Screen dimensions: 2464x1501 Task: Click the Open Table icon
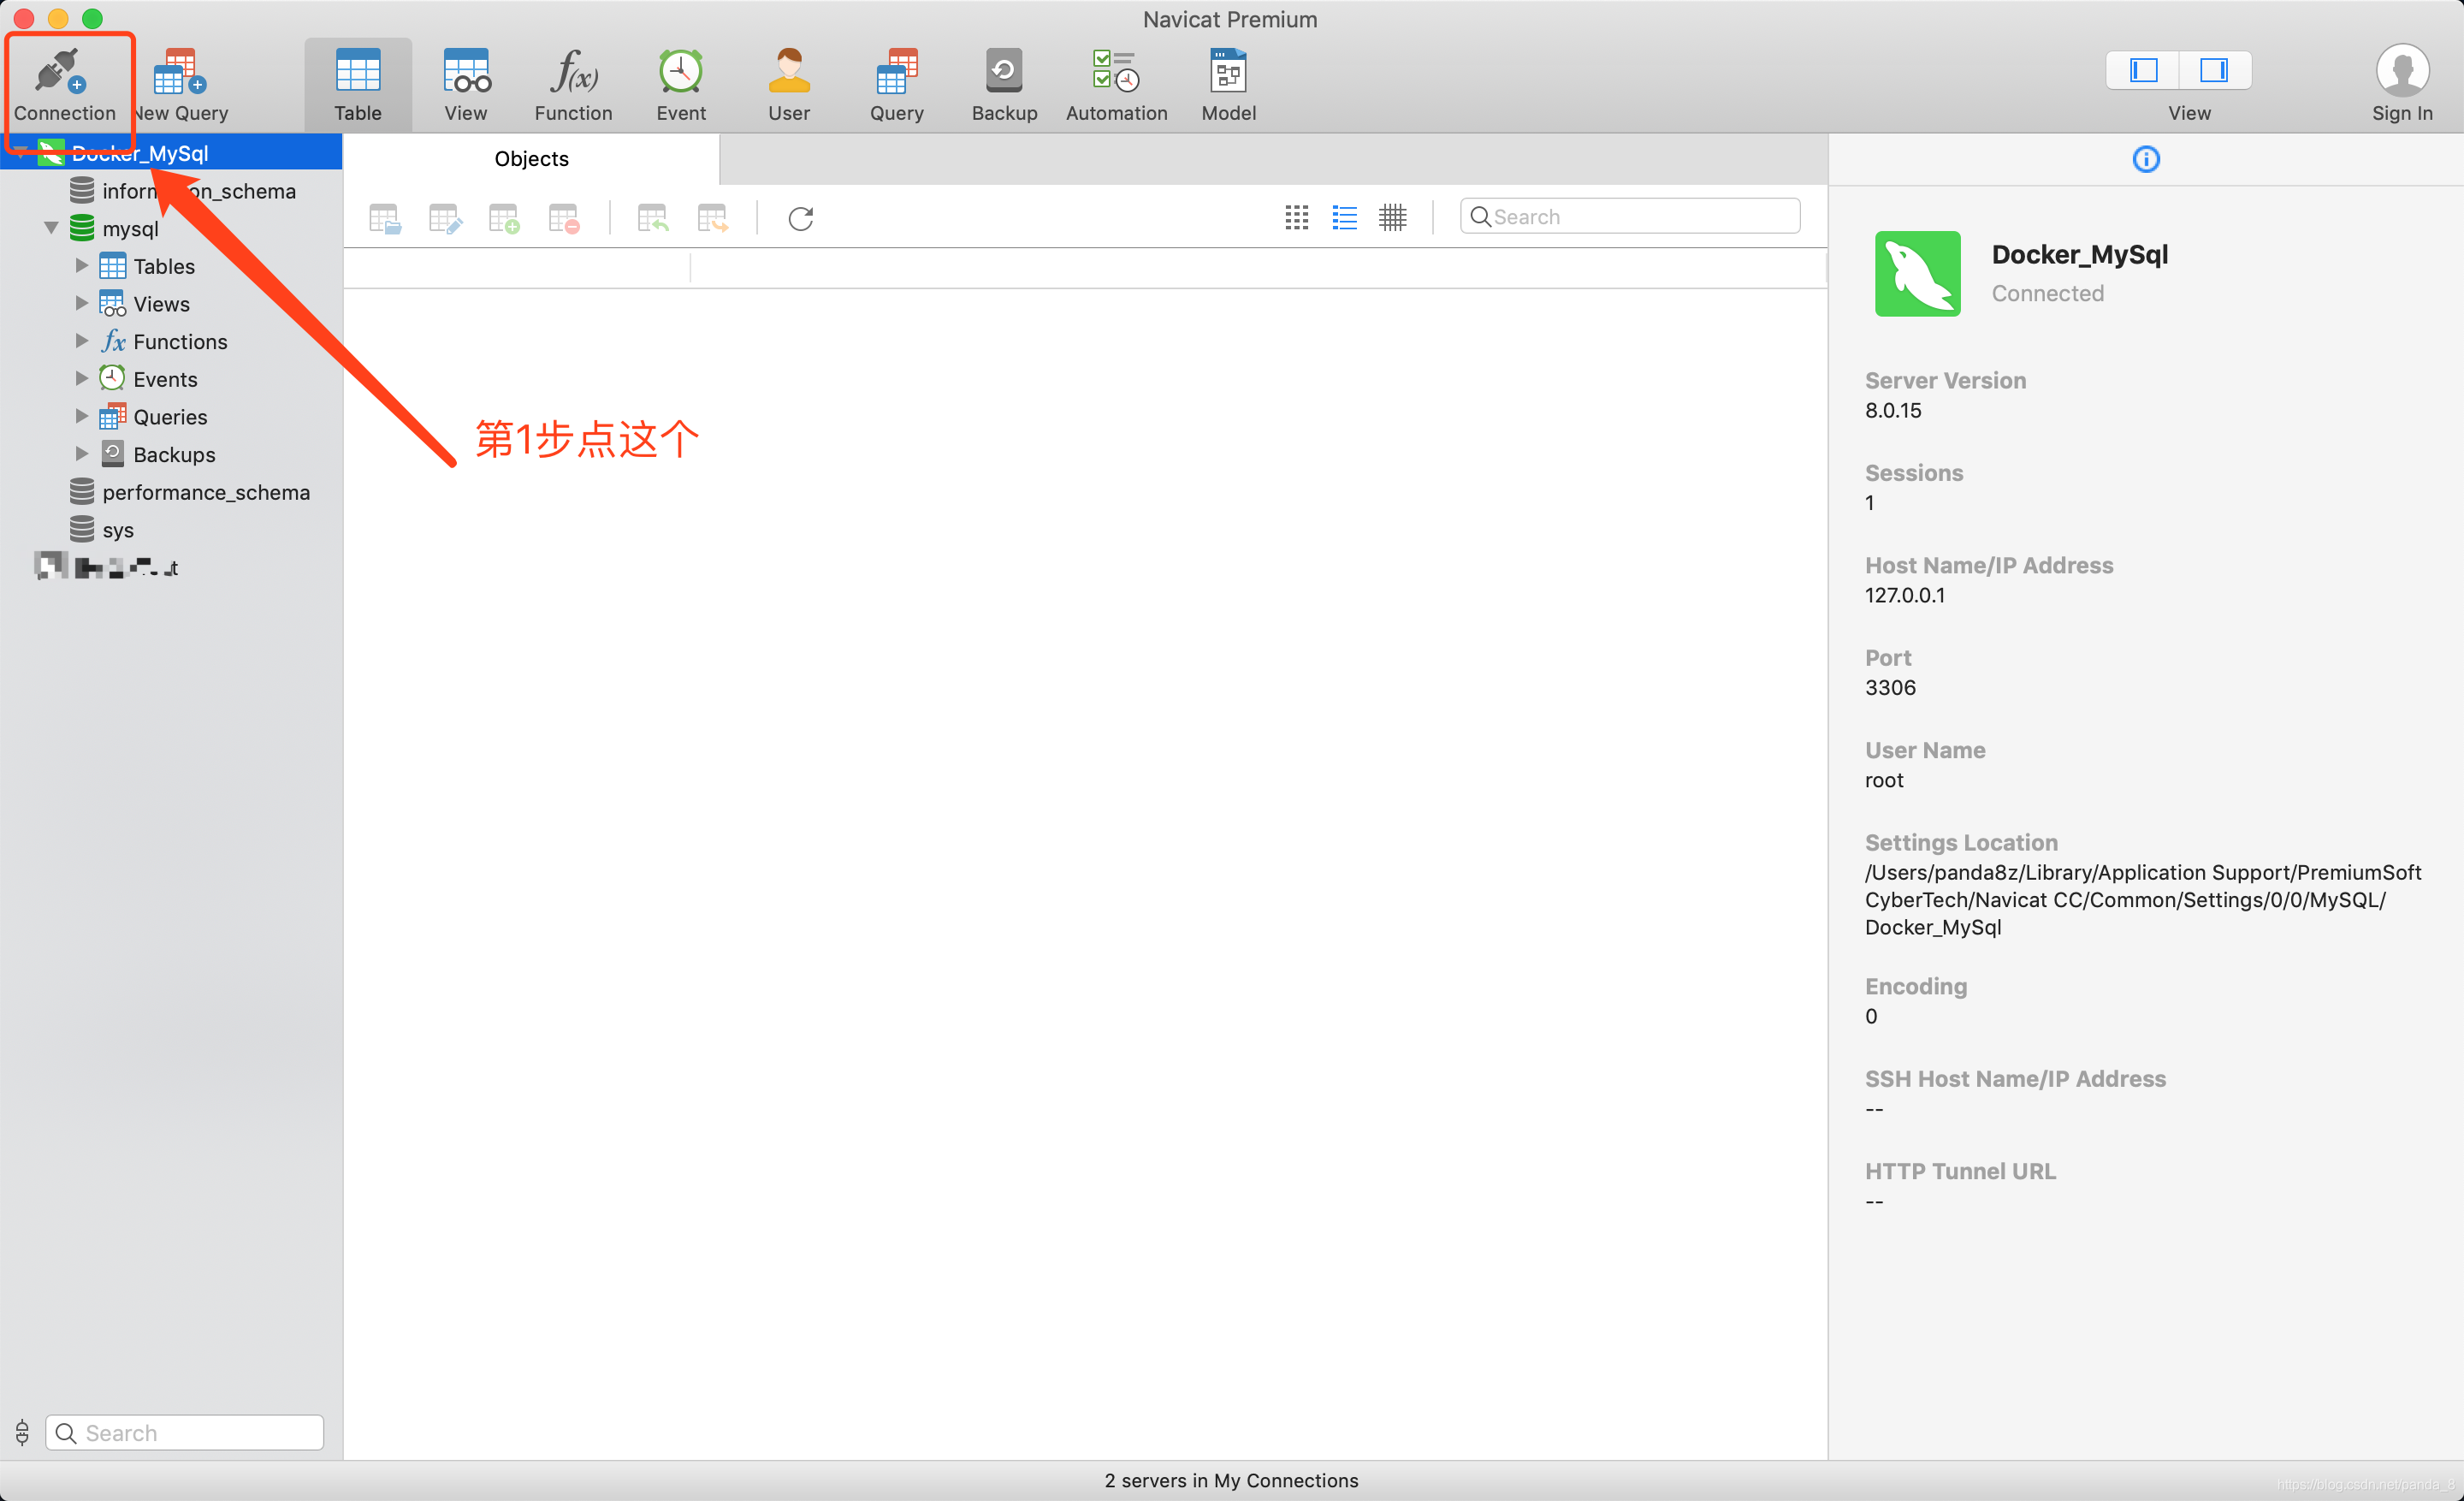[385, 218]
